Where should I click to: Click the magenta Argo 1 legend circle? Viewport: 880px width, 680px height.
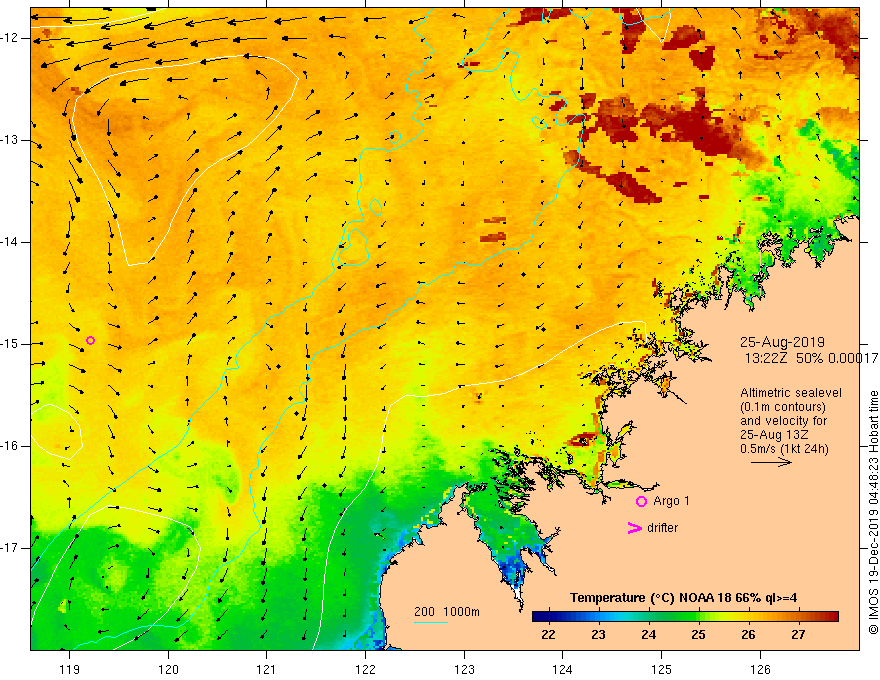641,502
